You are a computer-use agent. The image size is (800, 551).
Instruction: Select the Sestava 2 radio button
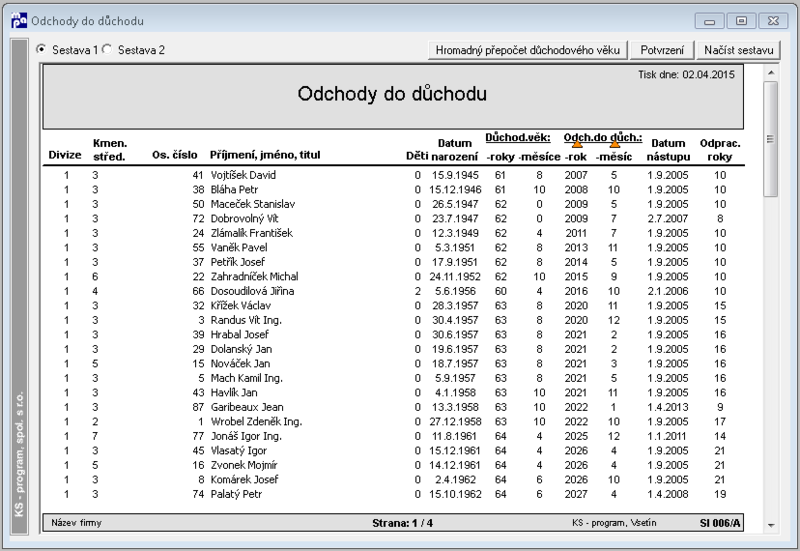[107, 49]
